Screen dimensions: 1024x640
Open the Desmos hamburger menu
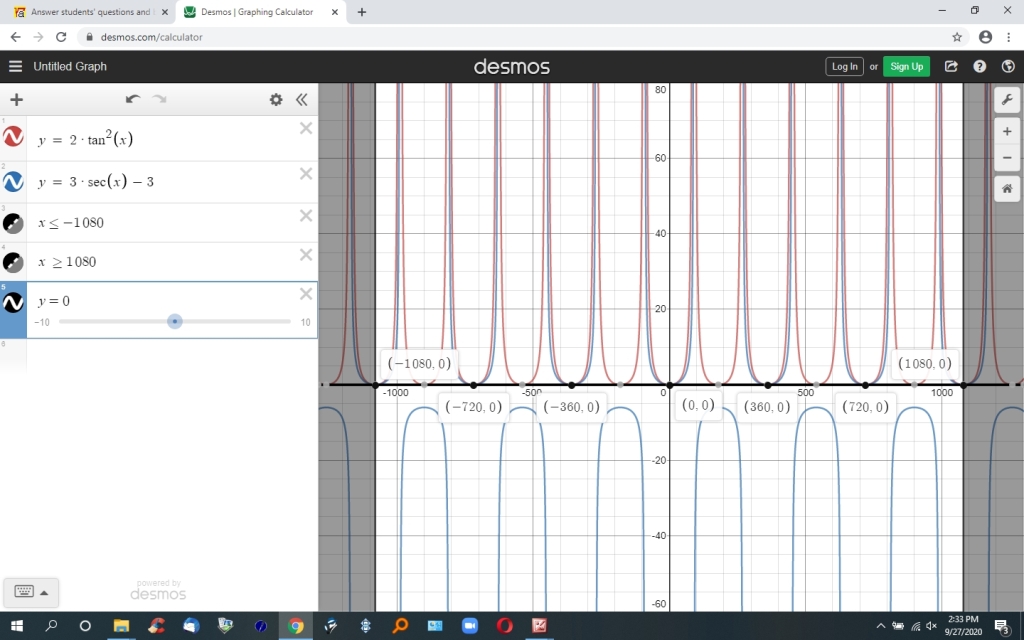16,66
